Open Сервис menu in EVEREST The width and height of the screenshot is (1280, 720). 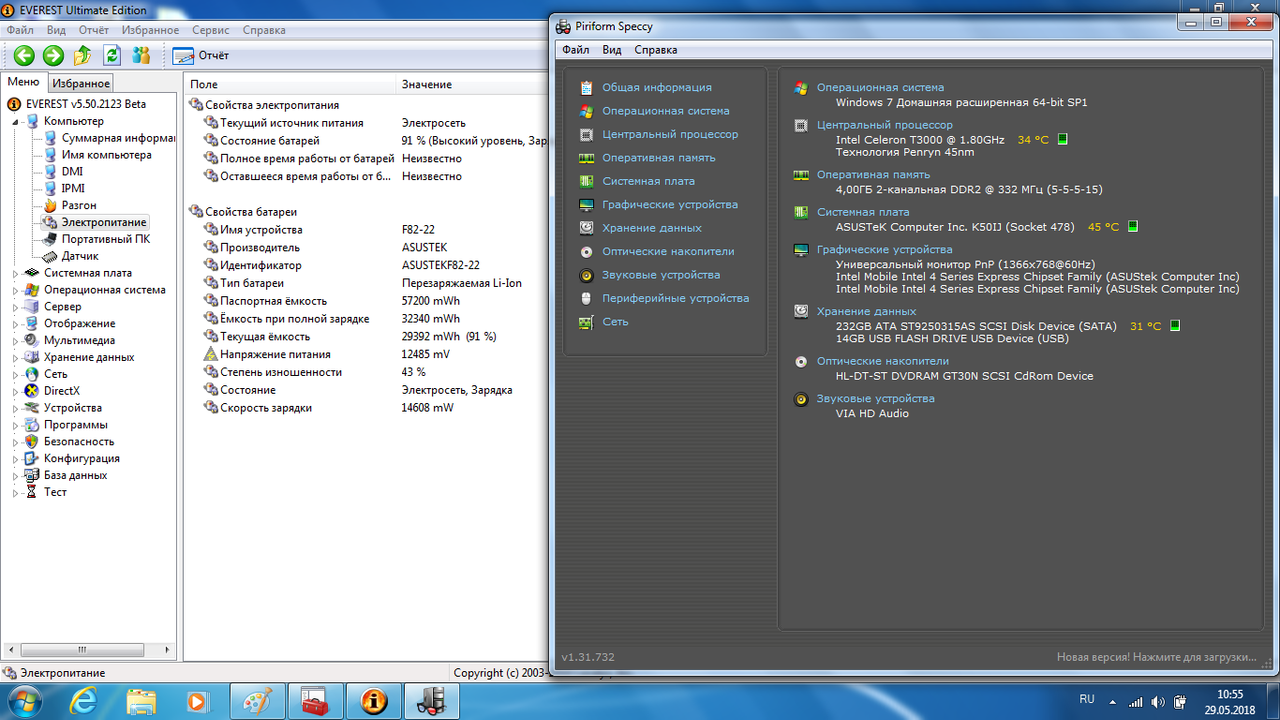[x=211, y=30]
